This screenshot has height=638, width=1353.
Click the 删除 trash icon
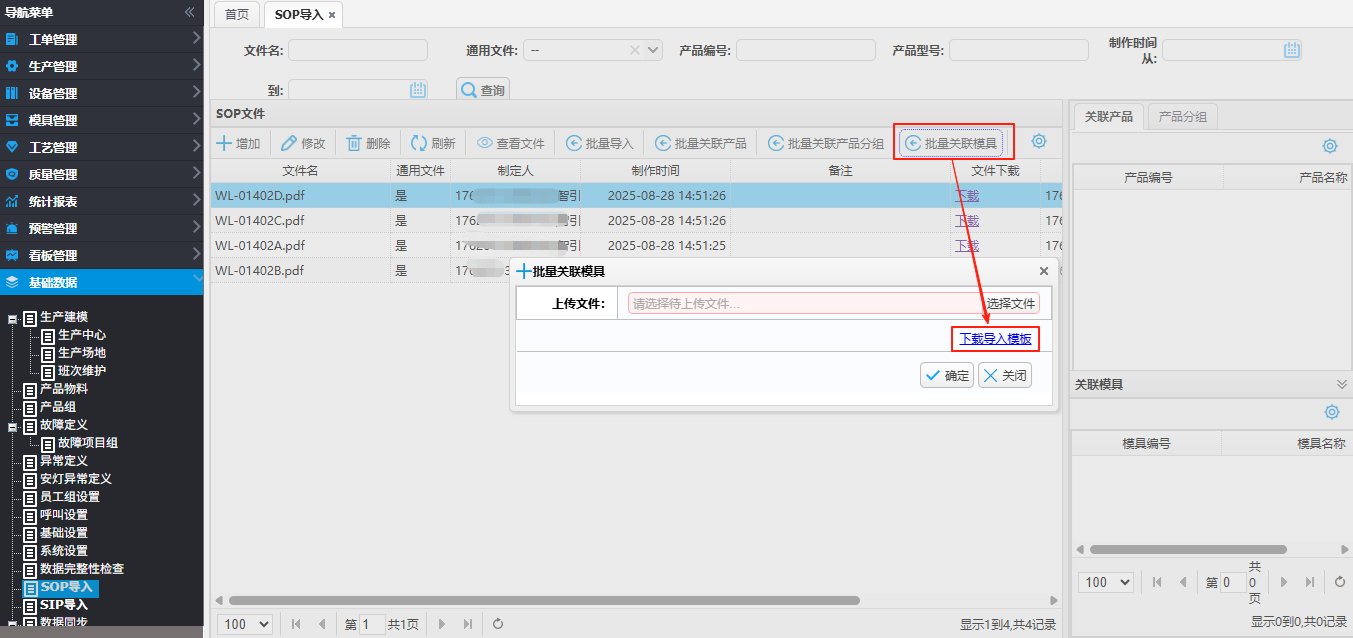point(354,143)
